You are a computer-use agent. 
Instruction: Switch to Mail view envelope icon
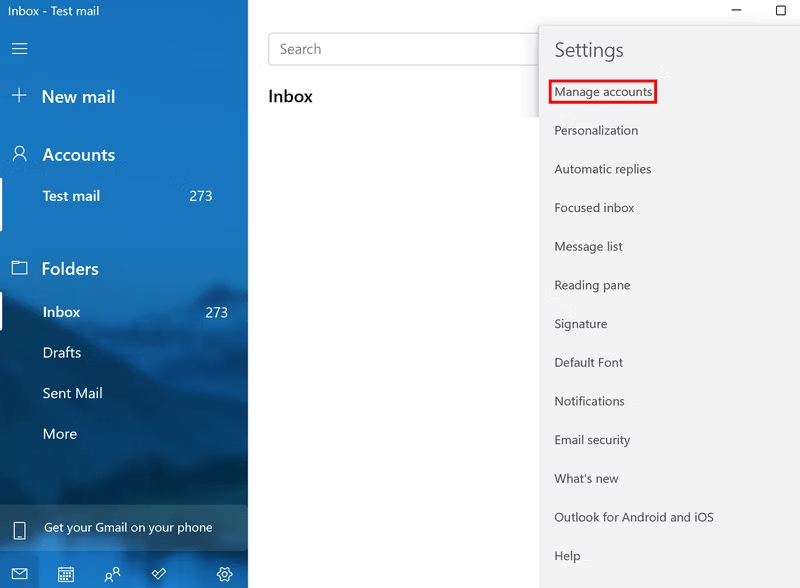tap(19, 574)
